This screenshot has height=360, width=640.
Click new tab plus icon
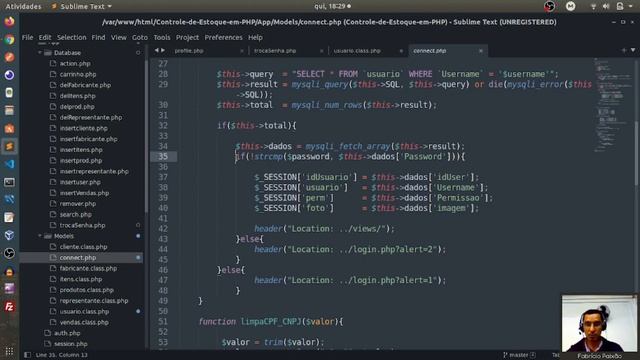pyautogui.click(x=624, y=50)
